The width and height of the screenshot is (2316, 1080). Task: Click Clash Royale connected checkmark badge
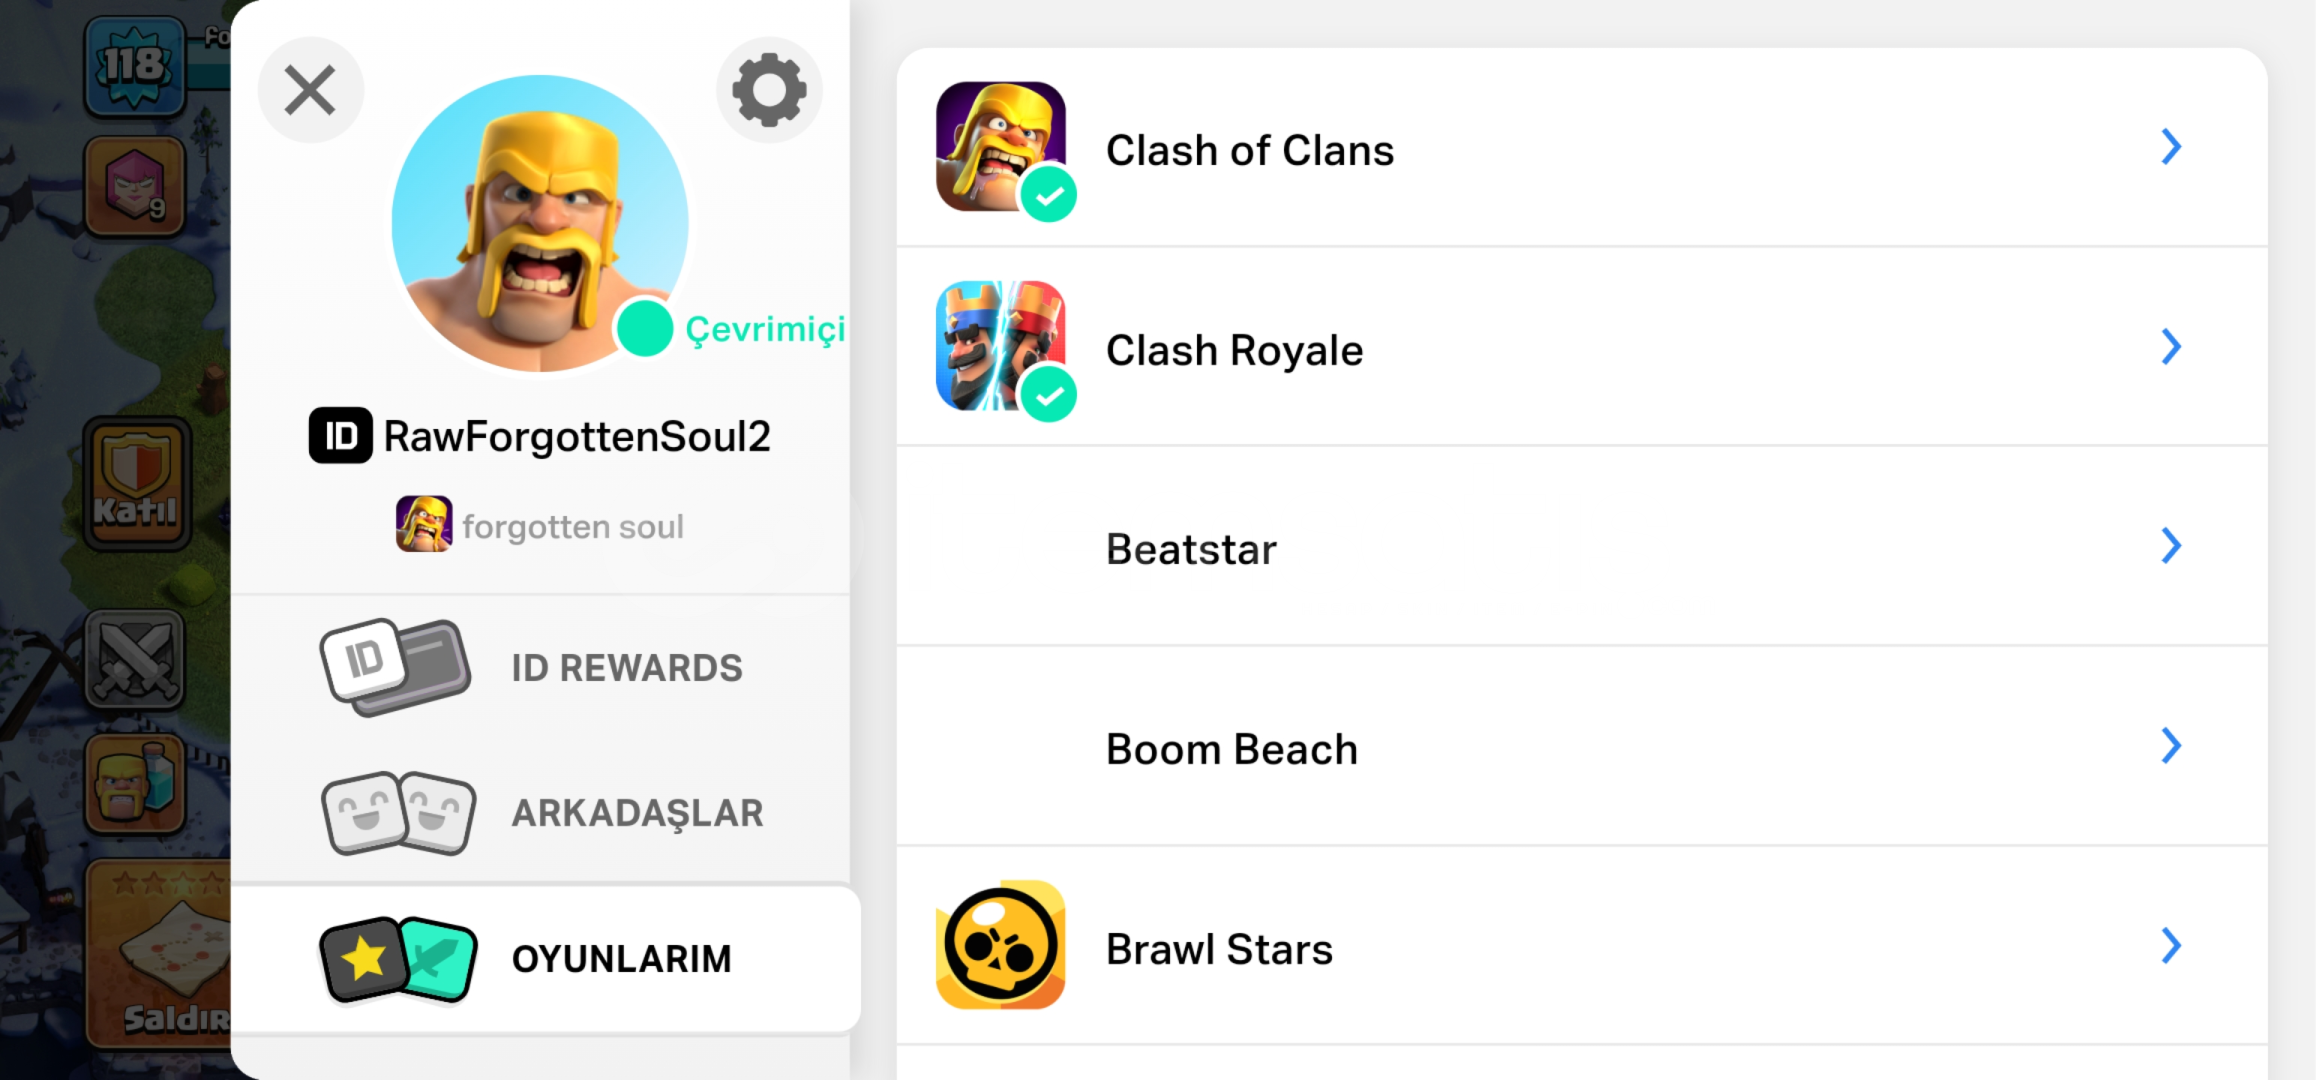[x=1049, y=395]
